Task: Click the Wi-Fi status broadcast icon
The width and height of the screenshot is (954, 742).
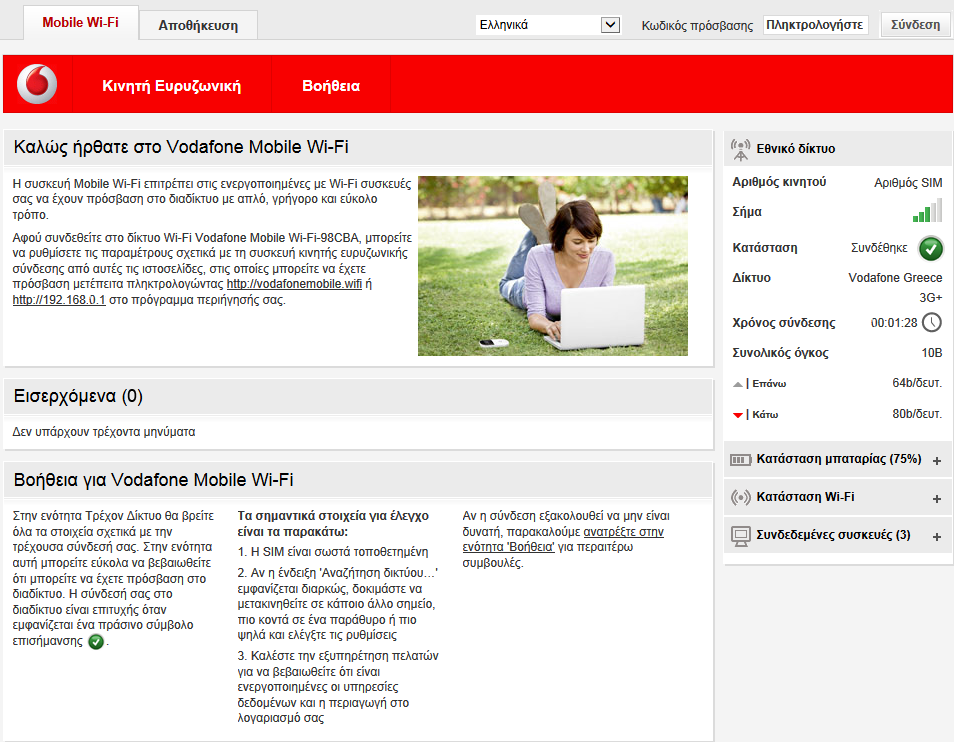Action: click(740, 498)
